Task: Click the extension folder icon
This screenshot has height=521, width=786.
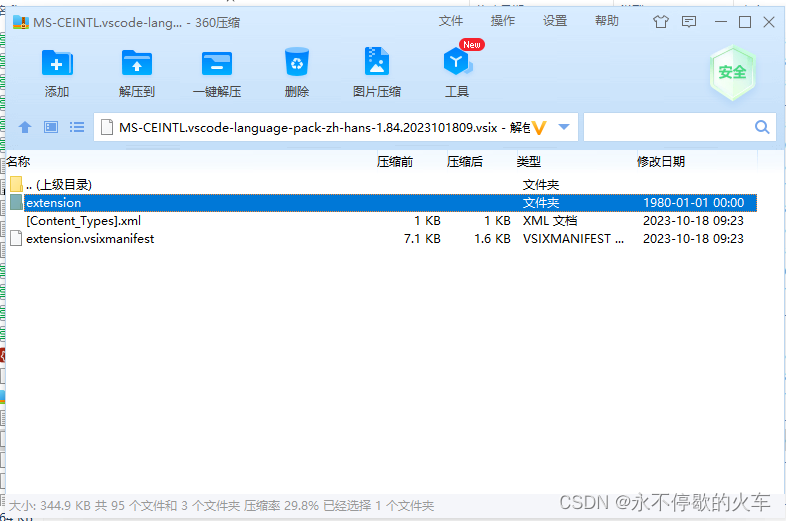Action: tap(16, 203)
